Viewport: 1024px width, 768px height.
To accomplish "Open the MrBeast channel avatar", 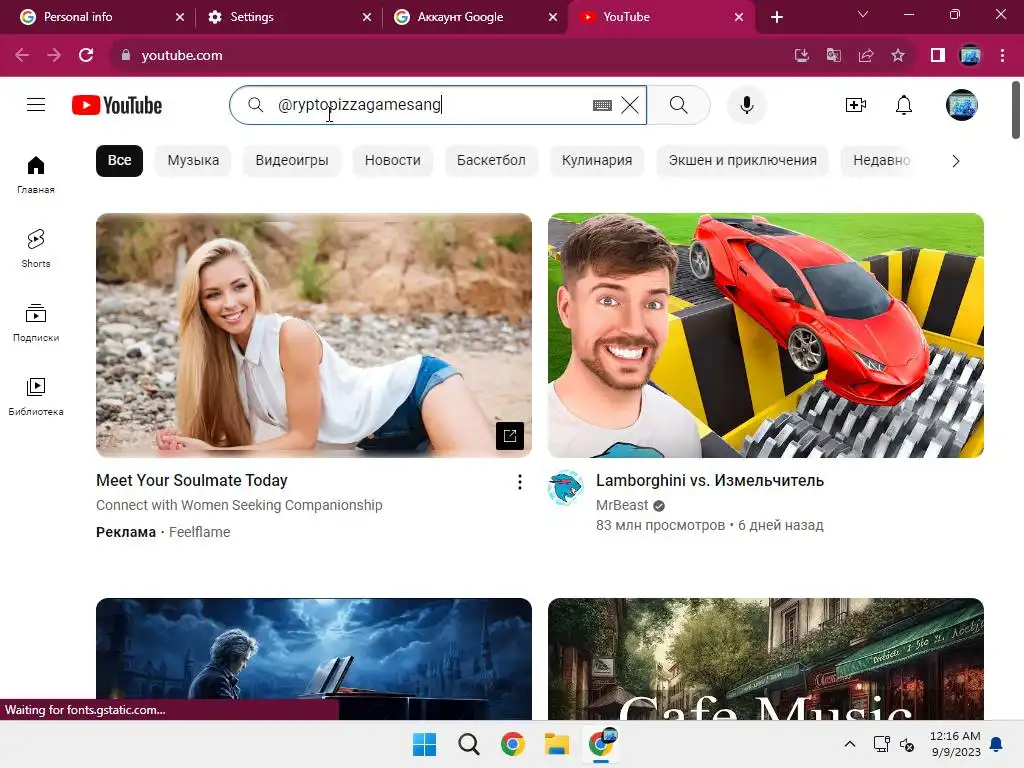I will 565,488.
